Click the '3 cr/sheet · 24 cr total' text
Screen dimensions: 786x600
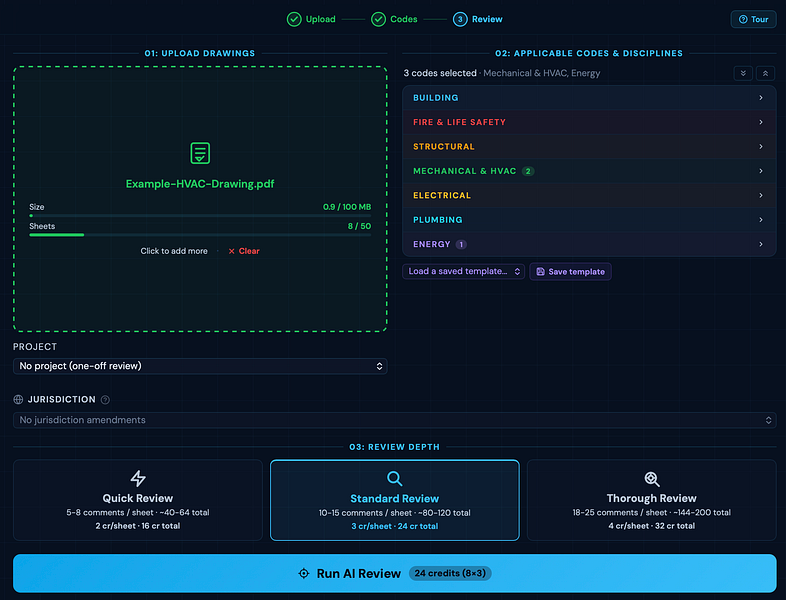395,526
